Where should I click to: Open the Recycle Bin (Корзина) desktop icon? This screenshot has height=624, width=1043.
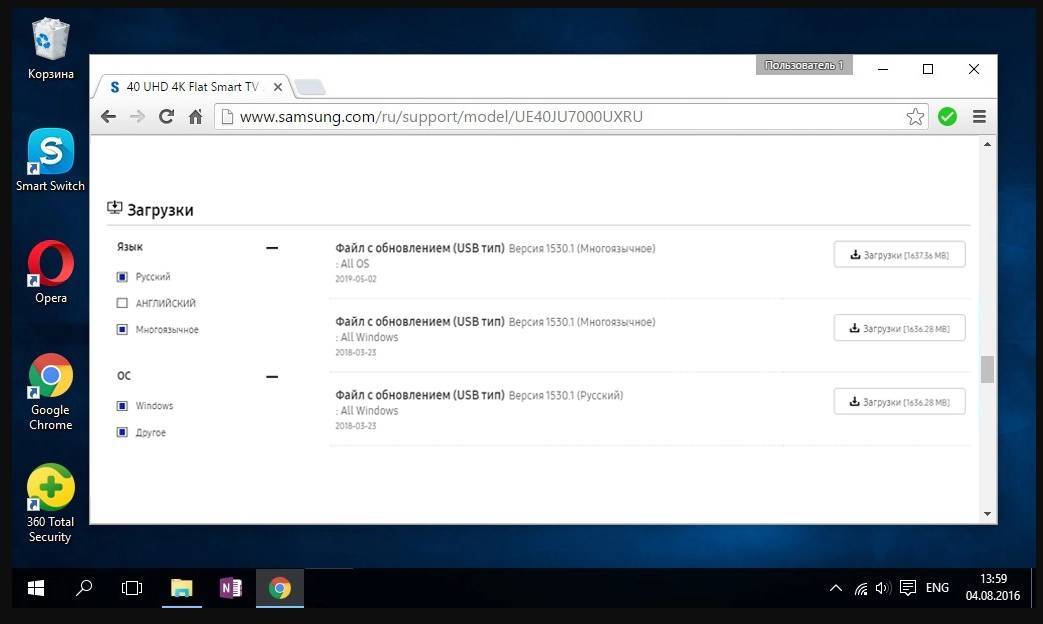pyautogui.click(x=50, y=49)
